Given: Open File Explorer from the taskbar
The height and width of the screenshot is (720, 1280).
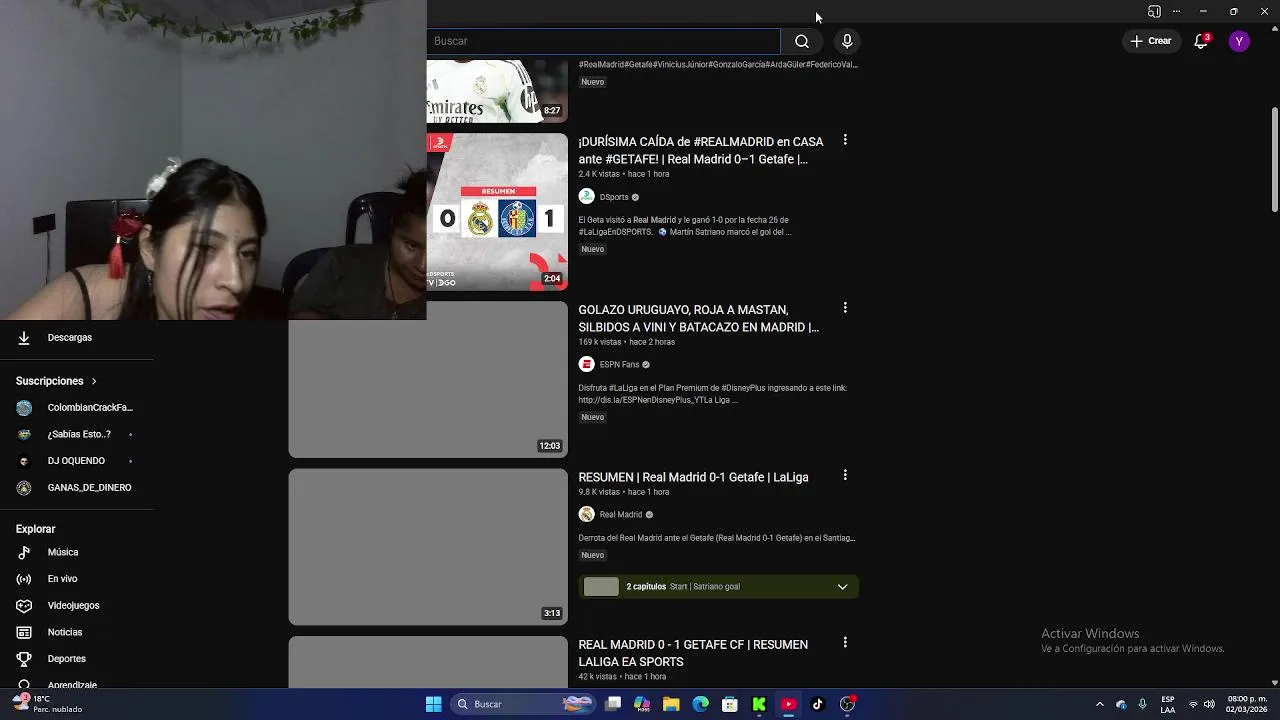Looking at the screenshot, I should (671, 704).
